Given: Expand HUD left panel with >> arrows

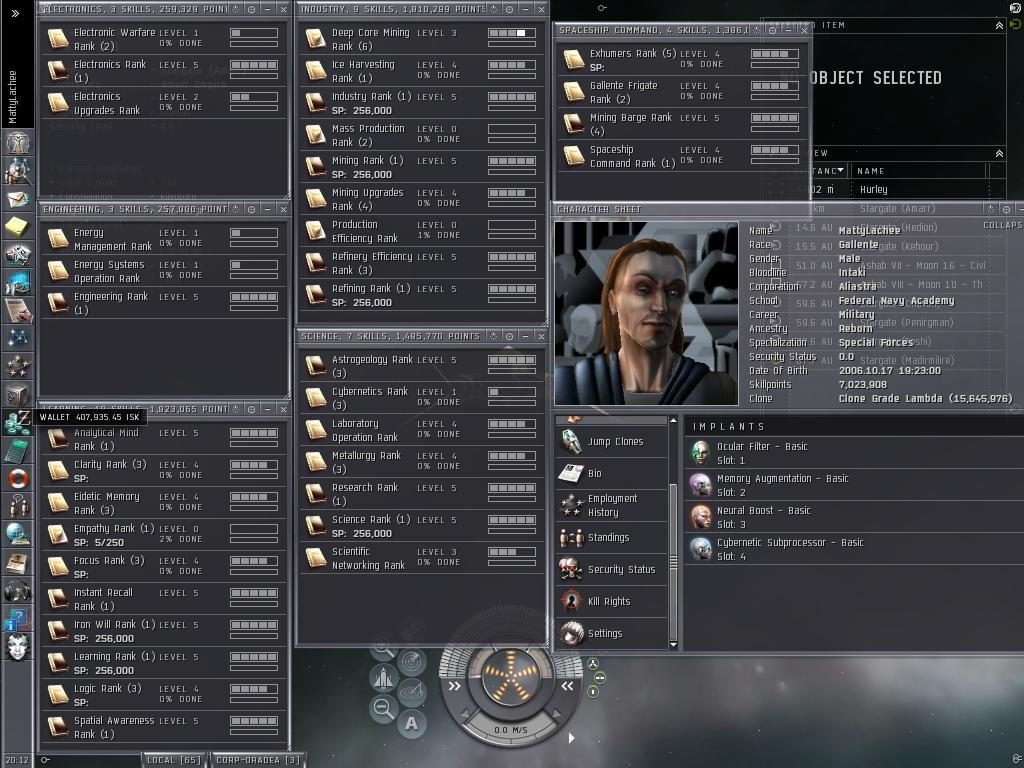Looking at the screenshot, I should 455,686.
